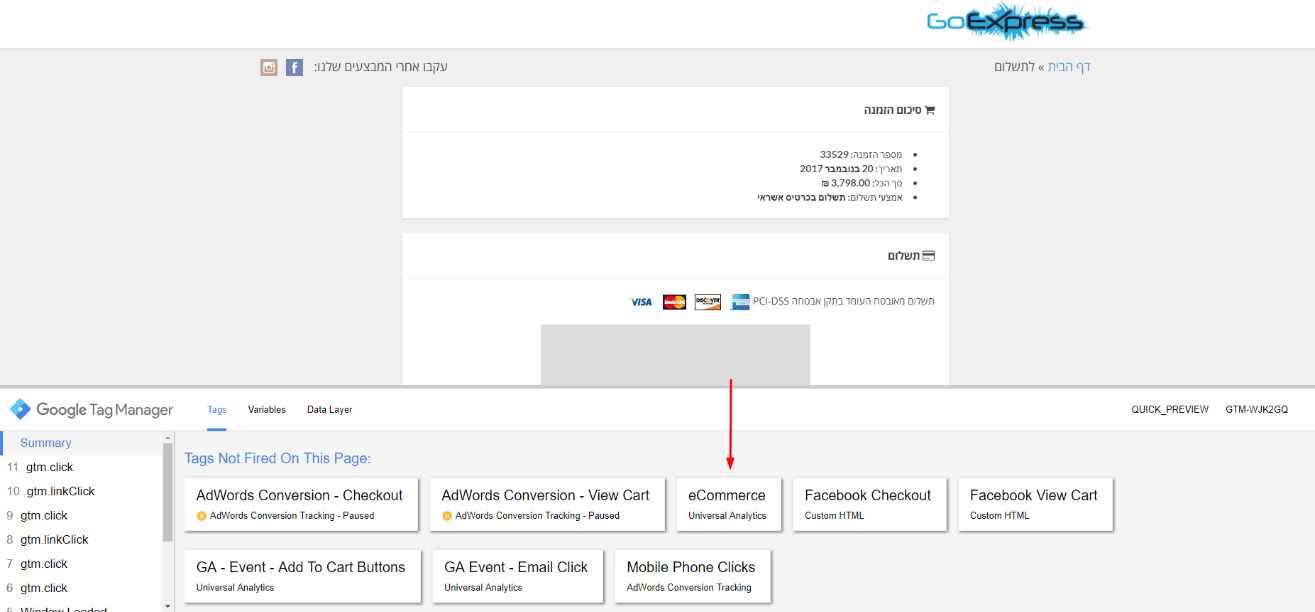Select event 9 gtm.click
Image resolution: width=1315 pixels, height=612 pixels.
[x=81, y=515]
